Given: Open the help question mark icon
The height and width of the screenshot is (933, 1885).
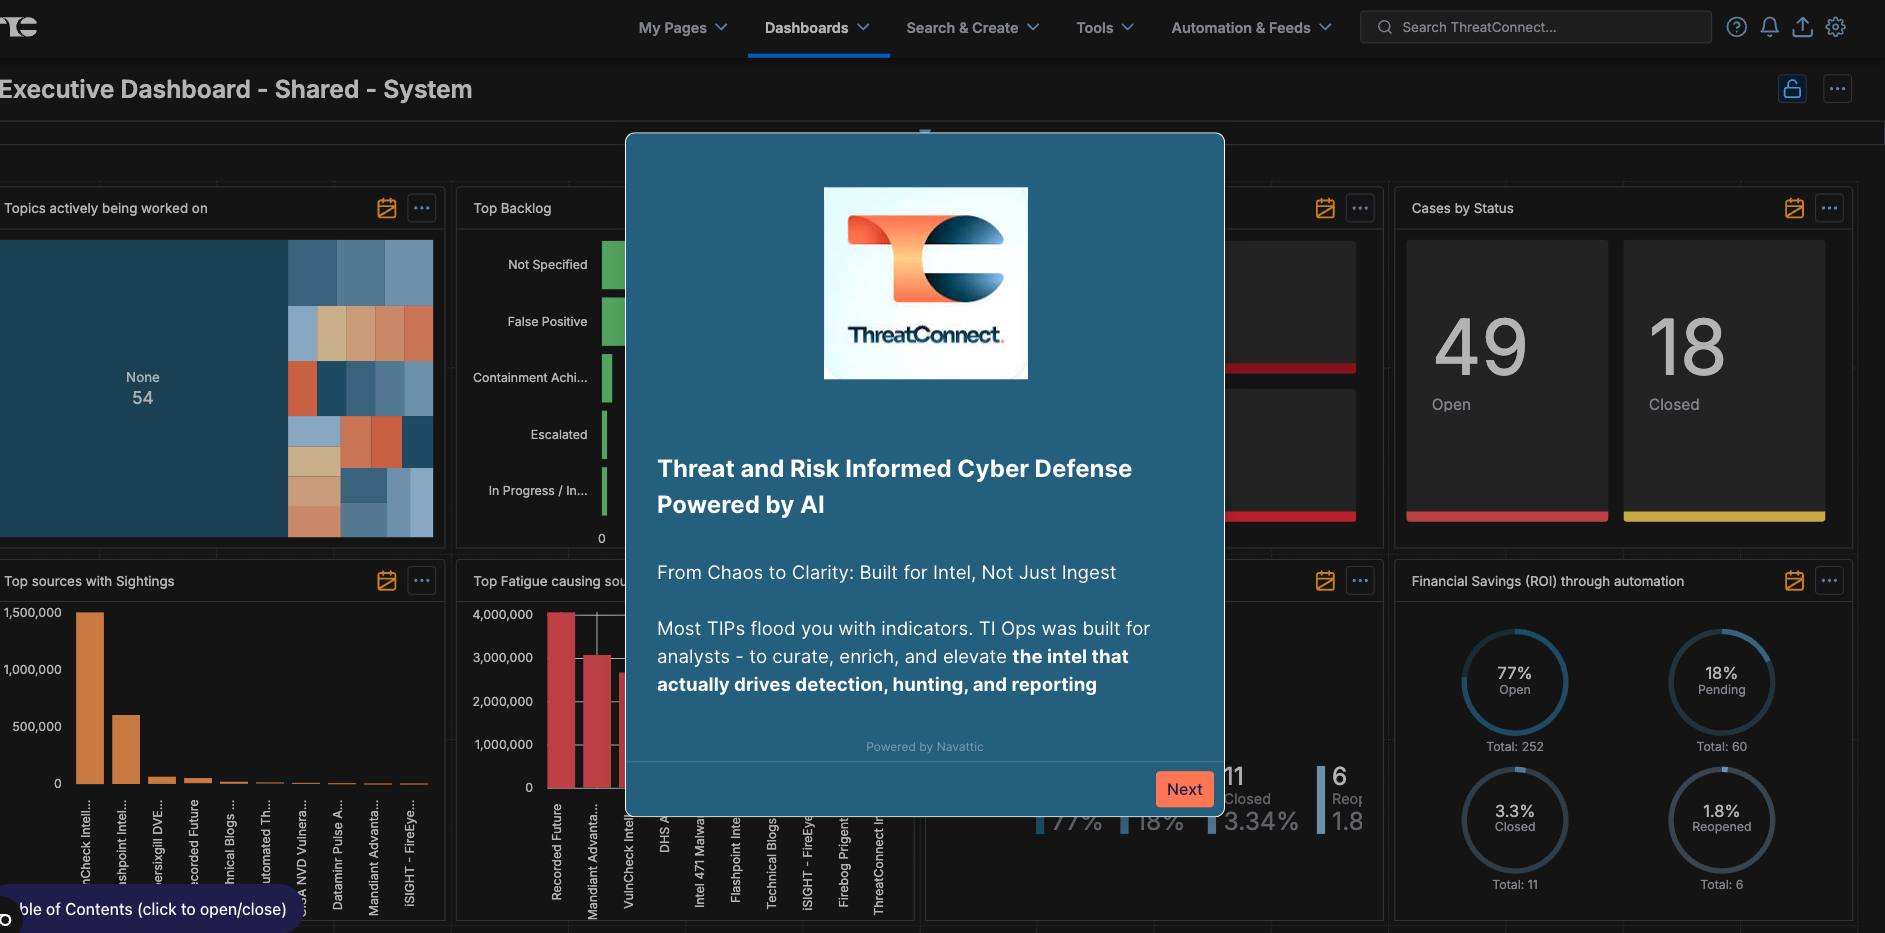Looking at the screenshot, I should [1737, 27].
